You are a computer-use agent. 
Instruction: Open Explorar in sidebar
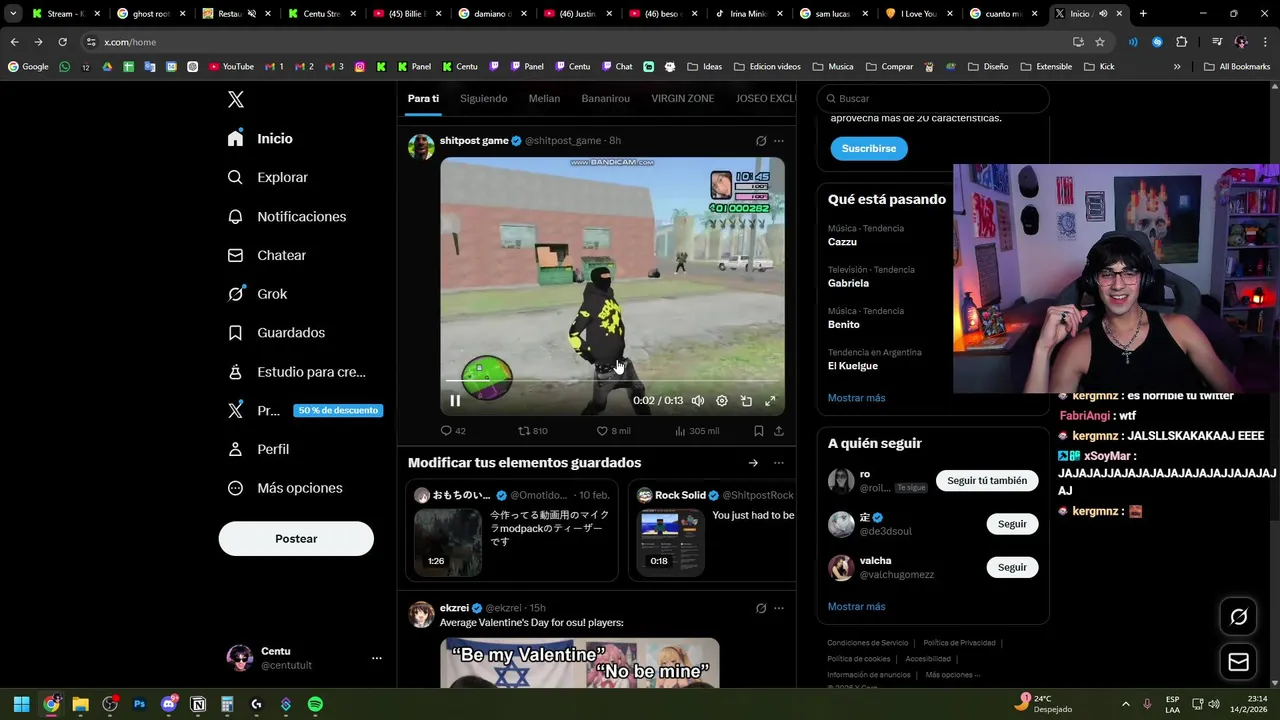click(x=267, y=177)
